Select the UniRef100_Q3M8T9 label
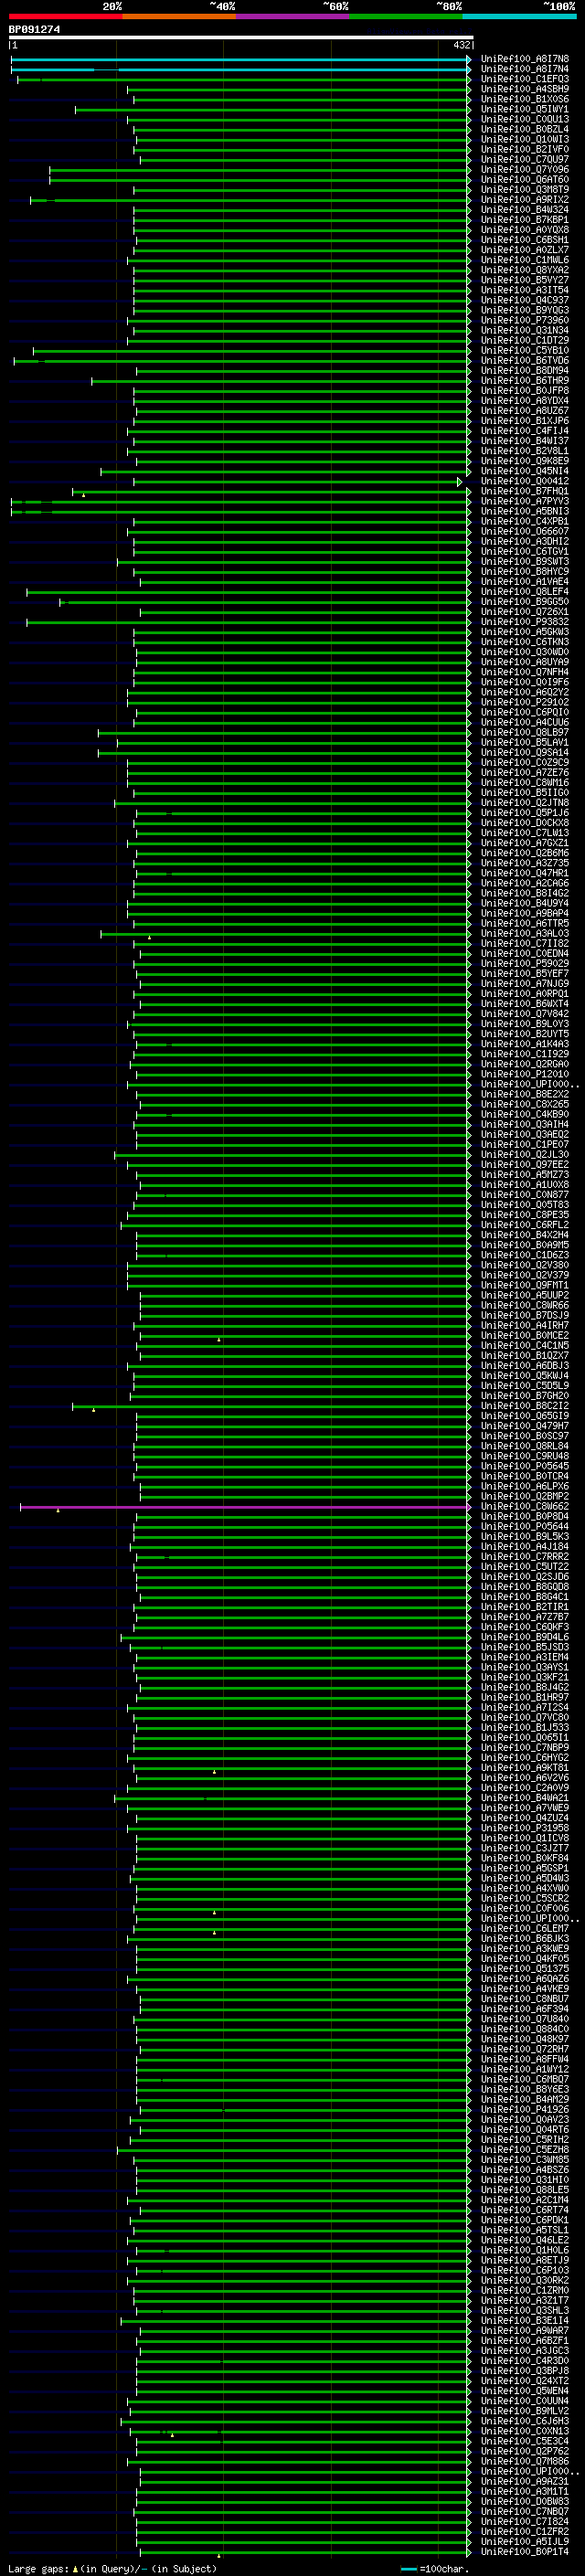This screenshot has width=585, height=2576. (525, 190)
